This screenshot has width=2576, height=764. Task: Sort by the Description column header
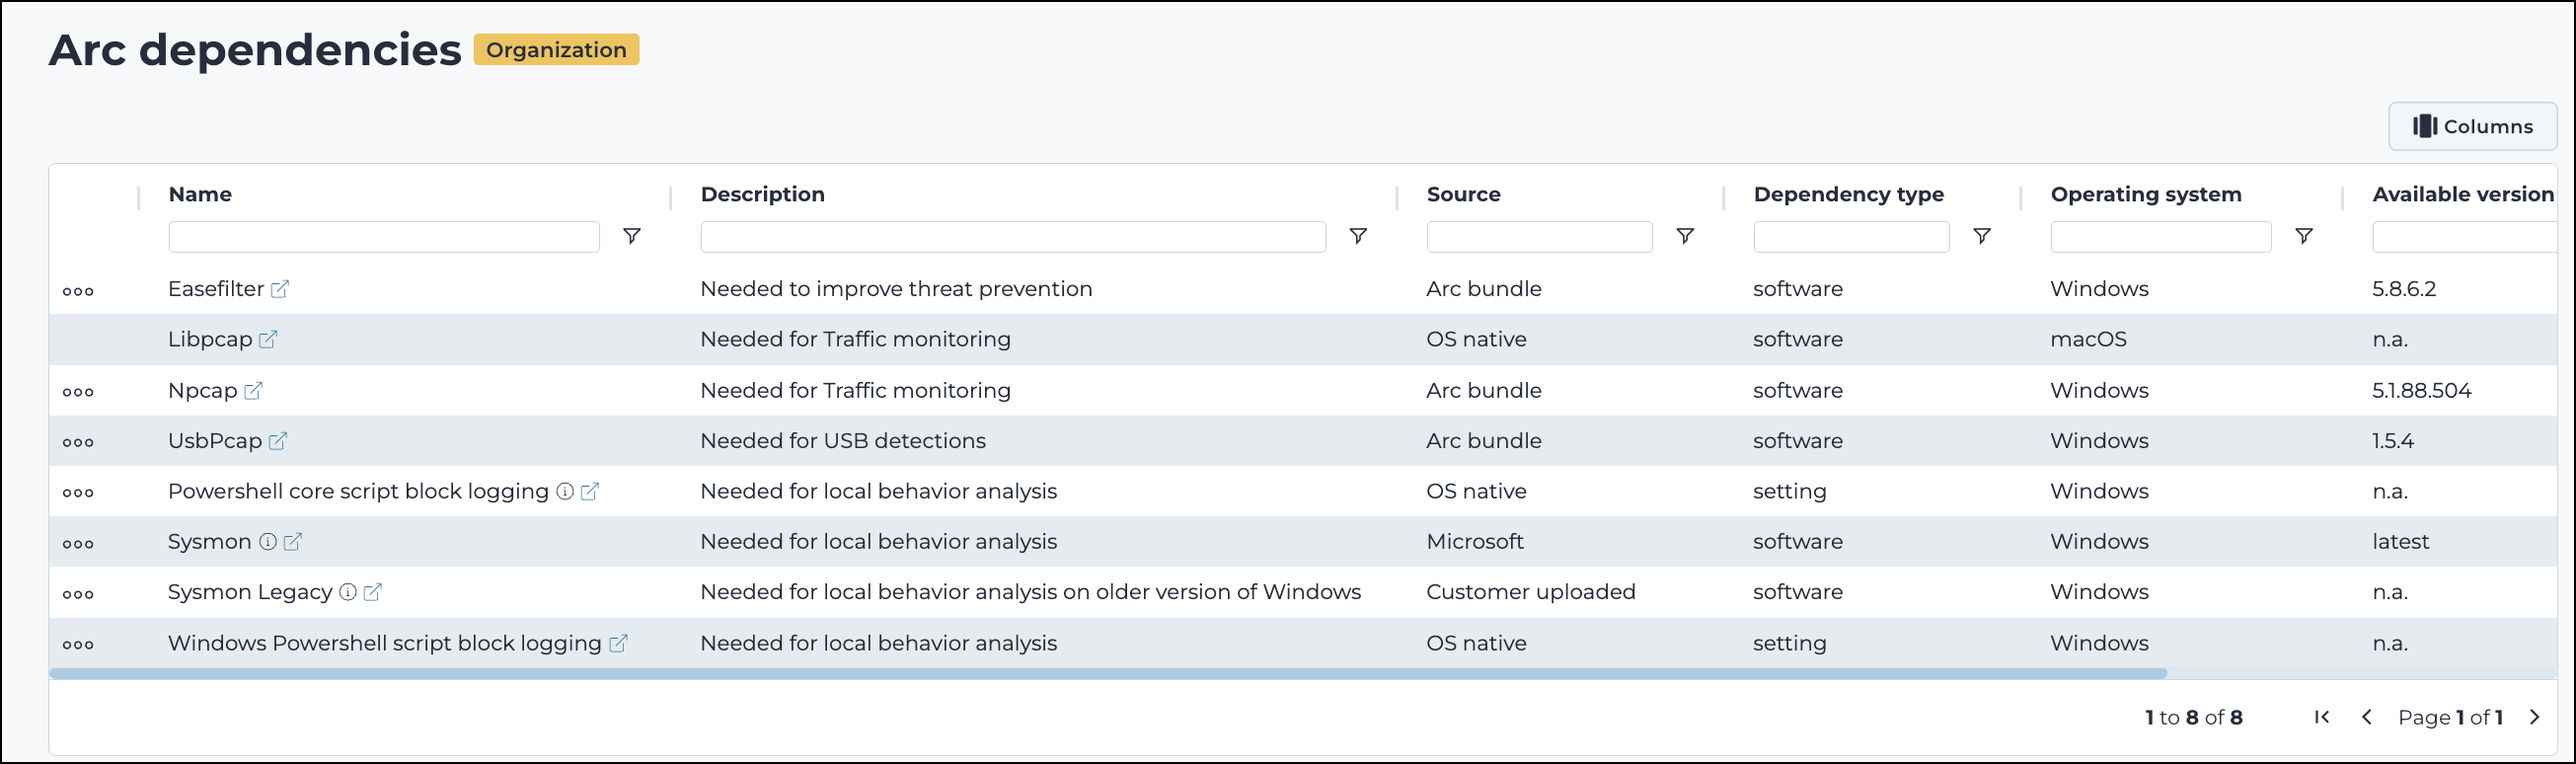763,194
